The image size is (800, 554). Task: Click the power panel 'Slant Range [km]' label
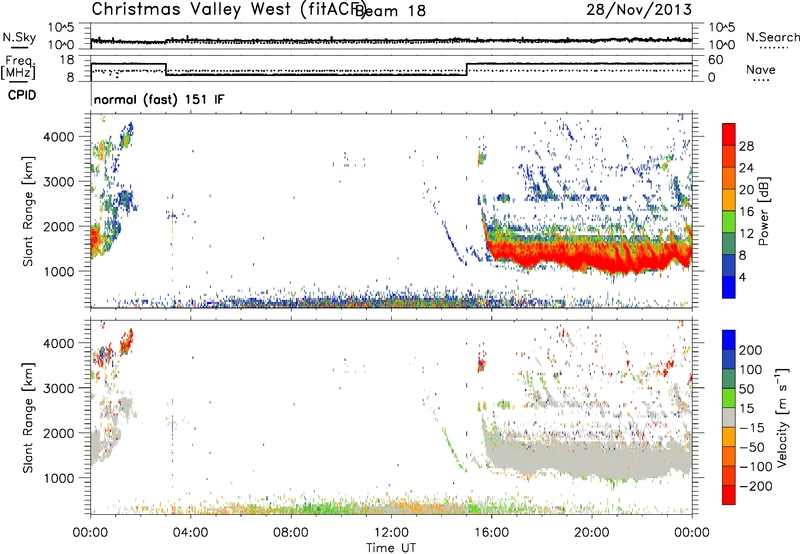click(28, 211)
